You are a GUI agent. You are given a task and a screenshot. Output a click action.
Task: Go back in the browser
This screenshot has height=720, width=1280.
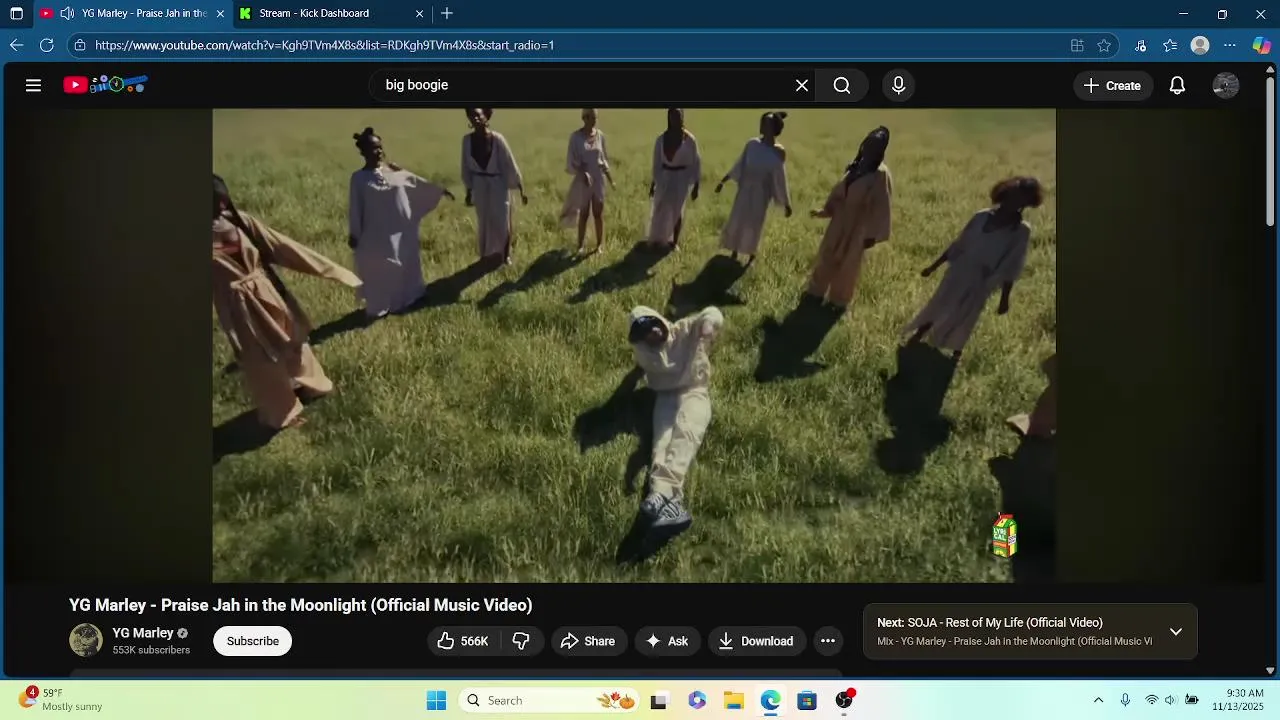[16, 45]
